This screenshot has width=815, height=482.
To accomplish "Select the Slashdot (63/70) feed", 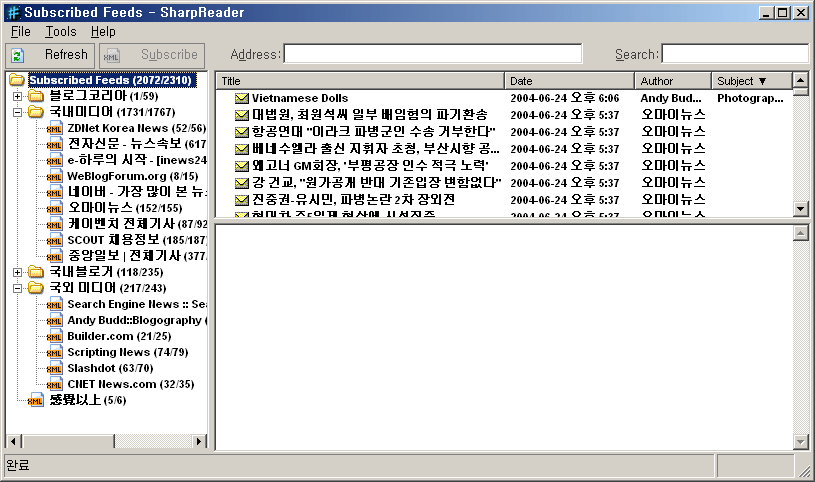I will [x=110, y=368].
